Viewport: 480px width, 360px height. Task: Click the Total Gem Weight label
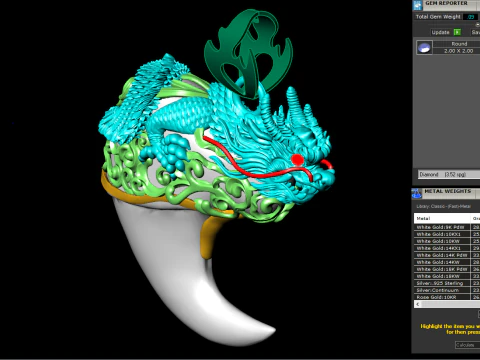point(438,17)
